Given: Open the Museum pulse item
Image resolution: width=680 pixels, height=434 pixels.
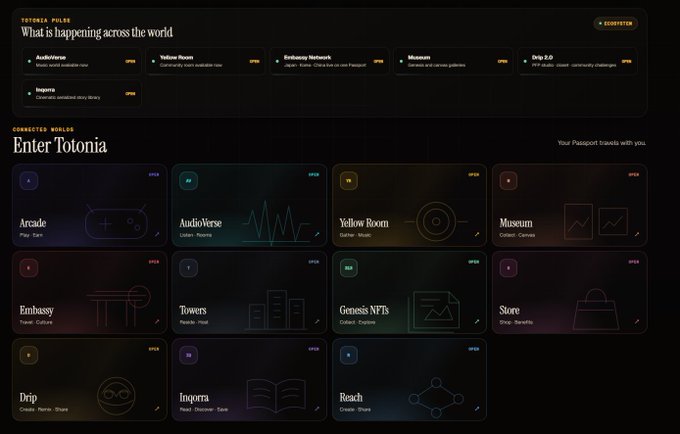Looking at the screenshot, I should pyautogui.click(x=454, y=61).
